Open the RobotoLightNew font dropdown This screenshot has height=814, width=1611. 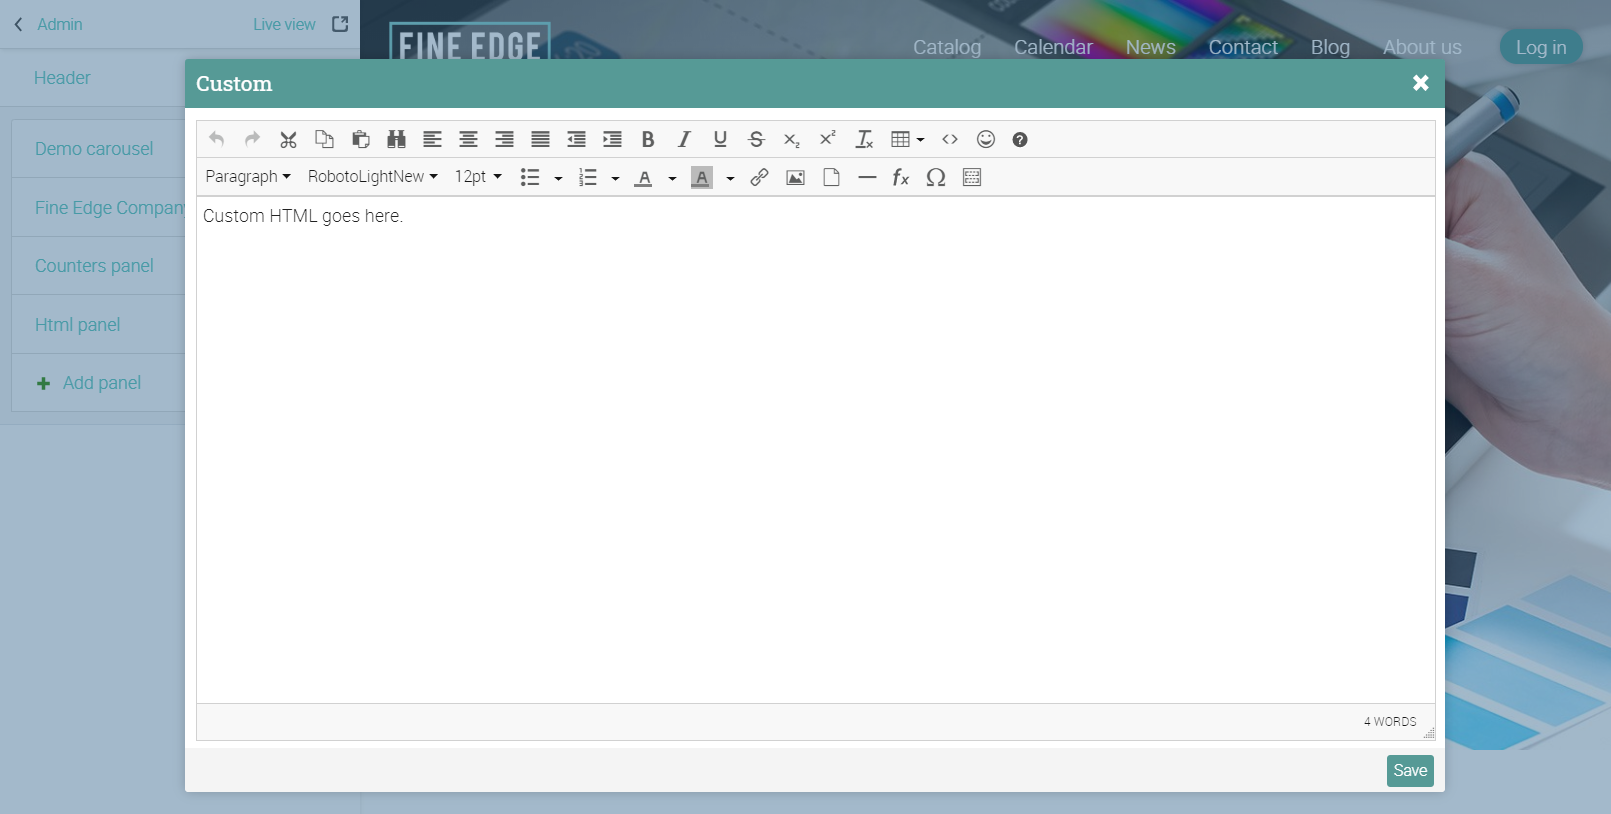[x=373, y=177]
